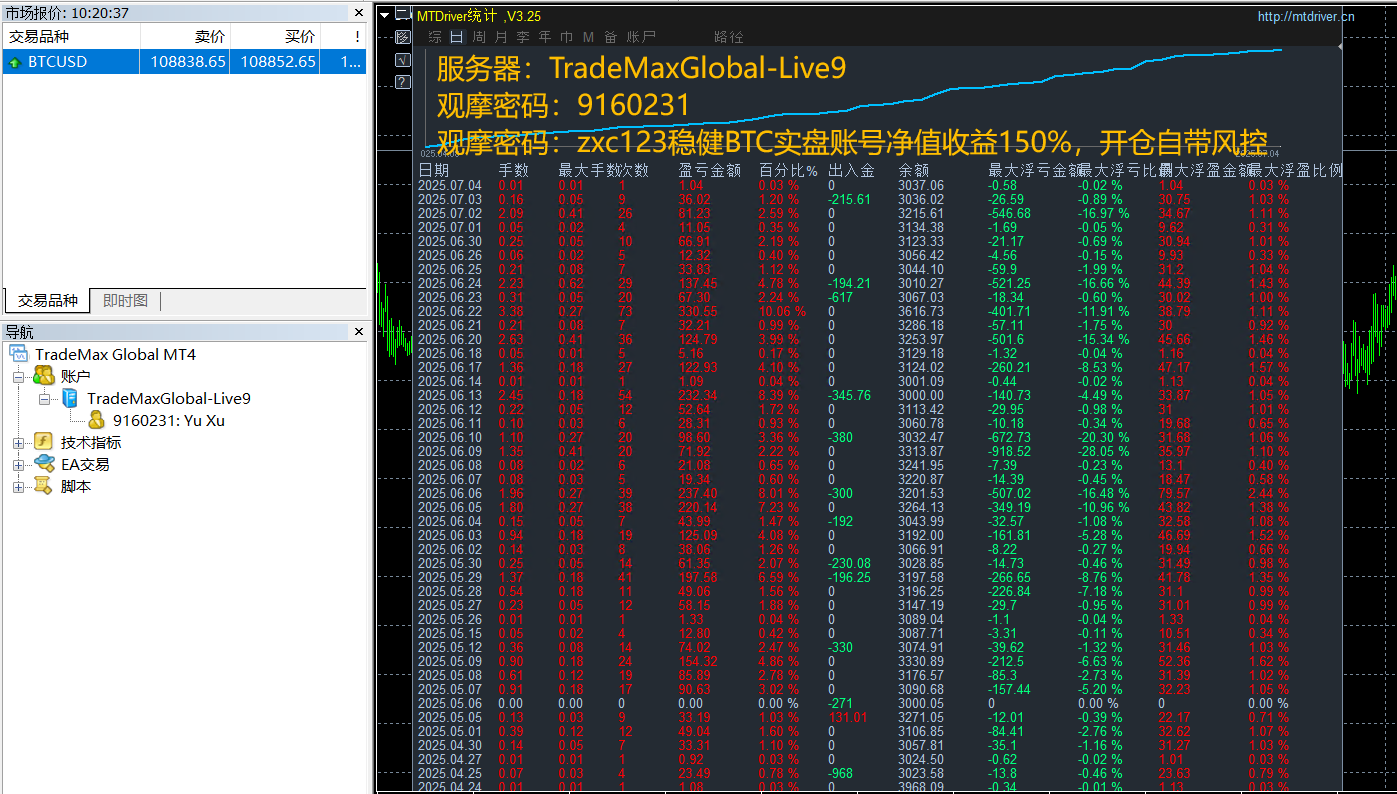Open the 路径 path tab
Viewport: 1397px width, 794px height.
[729, 37]
